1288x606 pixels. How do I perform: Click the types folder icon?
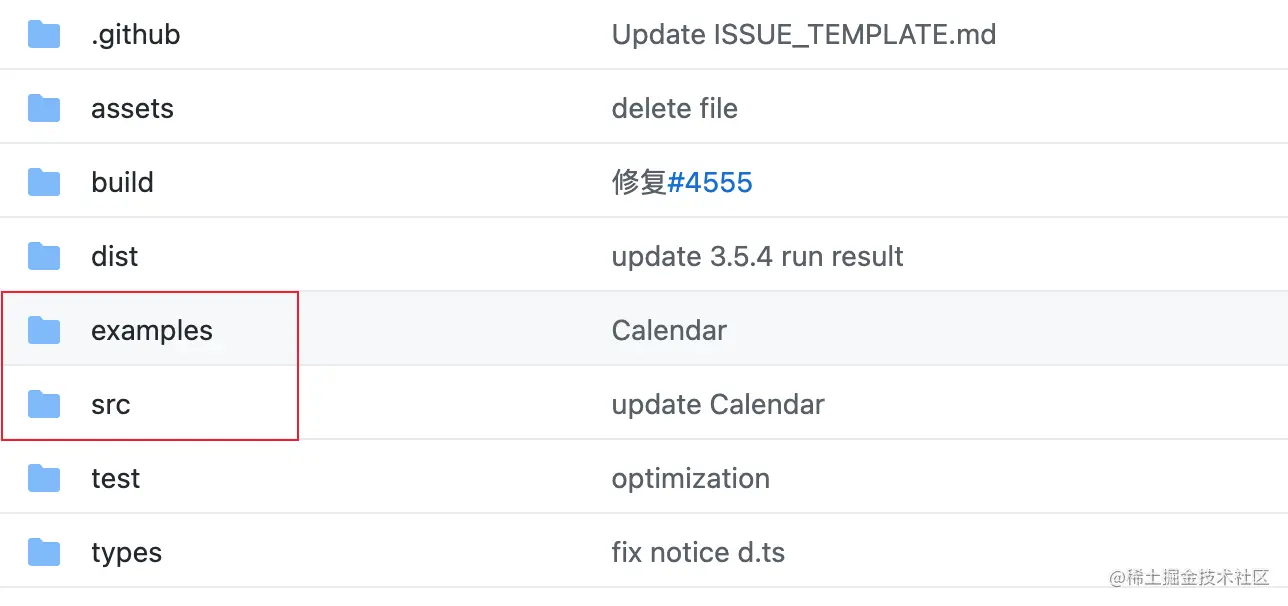[44, 552]
